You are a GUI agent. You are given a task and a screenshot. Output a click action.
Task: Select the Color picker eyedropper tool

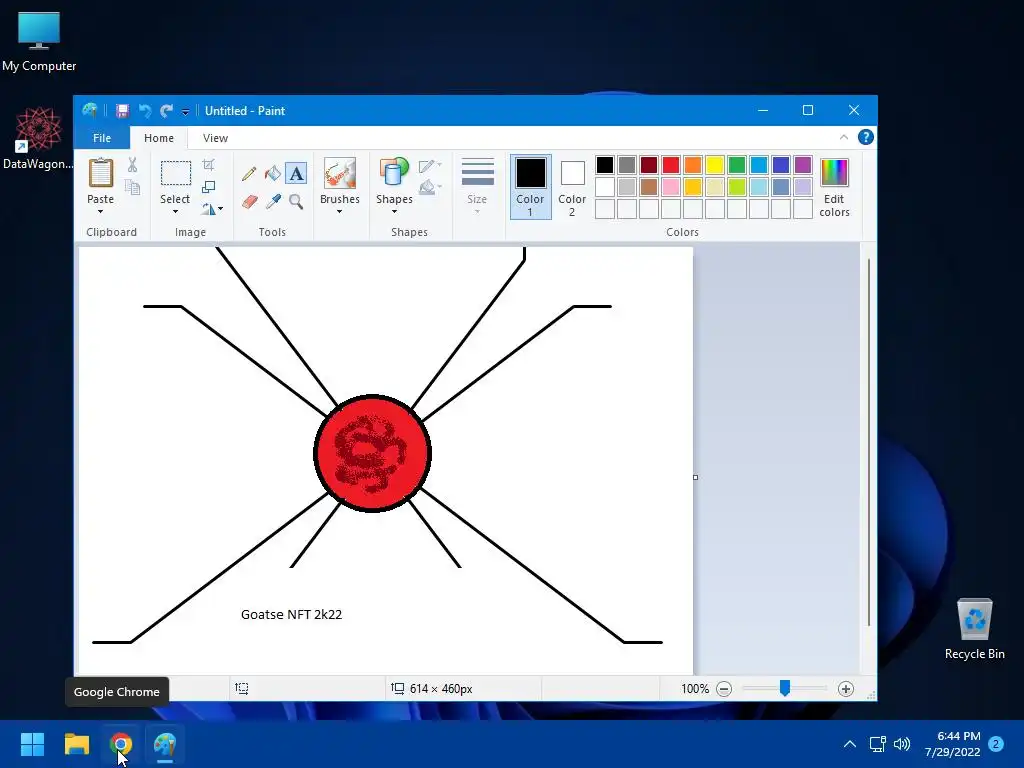(273, 201)
